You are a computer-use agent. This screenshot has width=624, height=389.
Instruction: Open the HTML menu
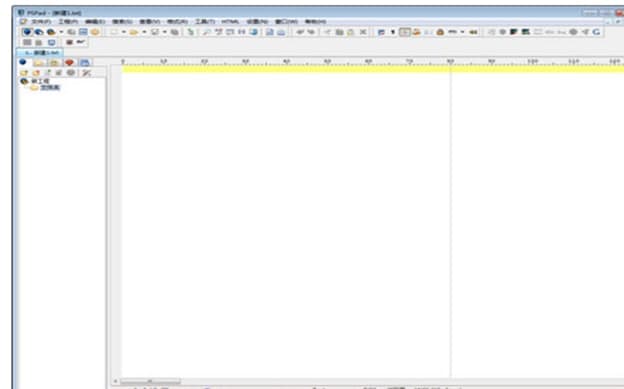coord(230,22)
